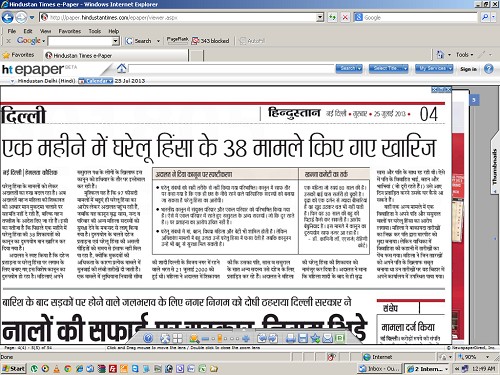Click the fit-to-screen arrows icon
The image size is (500, 375).
[165, 339]
